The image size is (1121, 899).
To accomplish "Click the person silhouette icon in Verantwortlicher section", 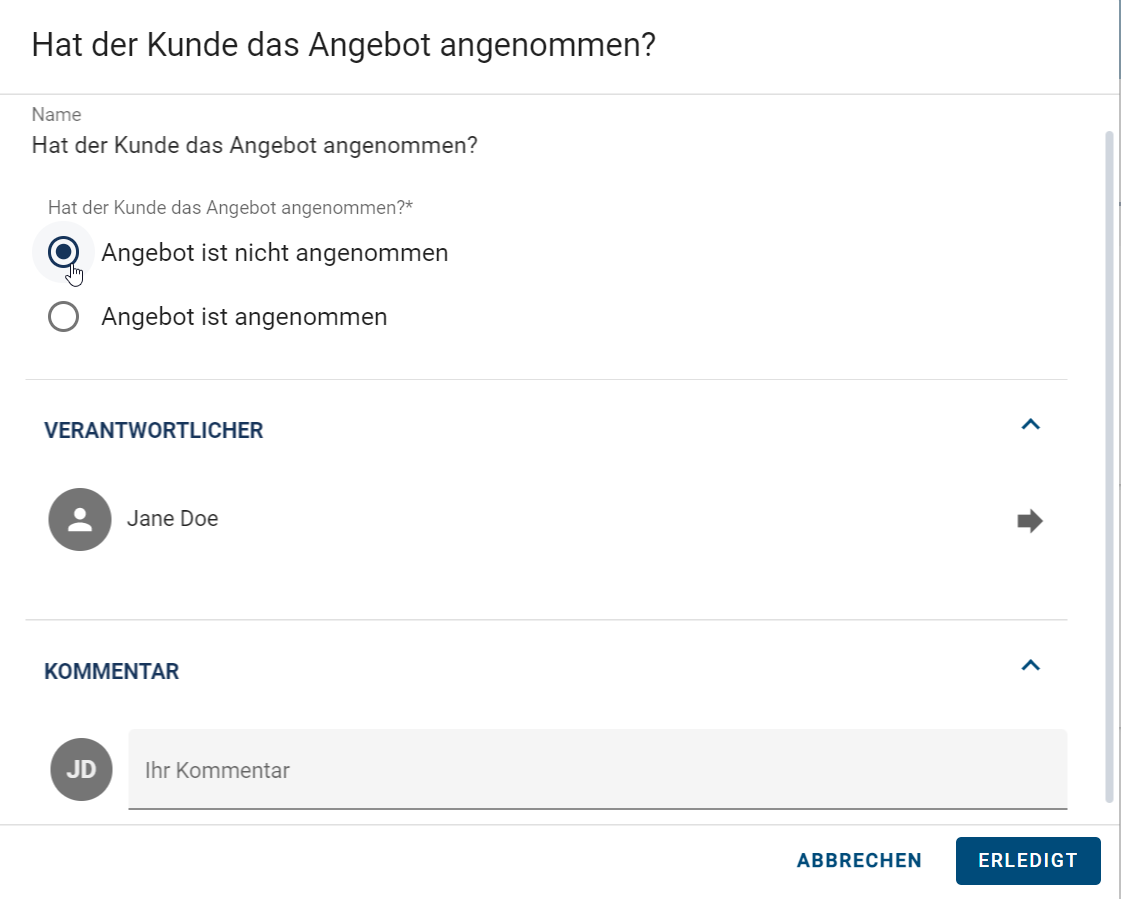I will pos(80,520).
